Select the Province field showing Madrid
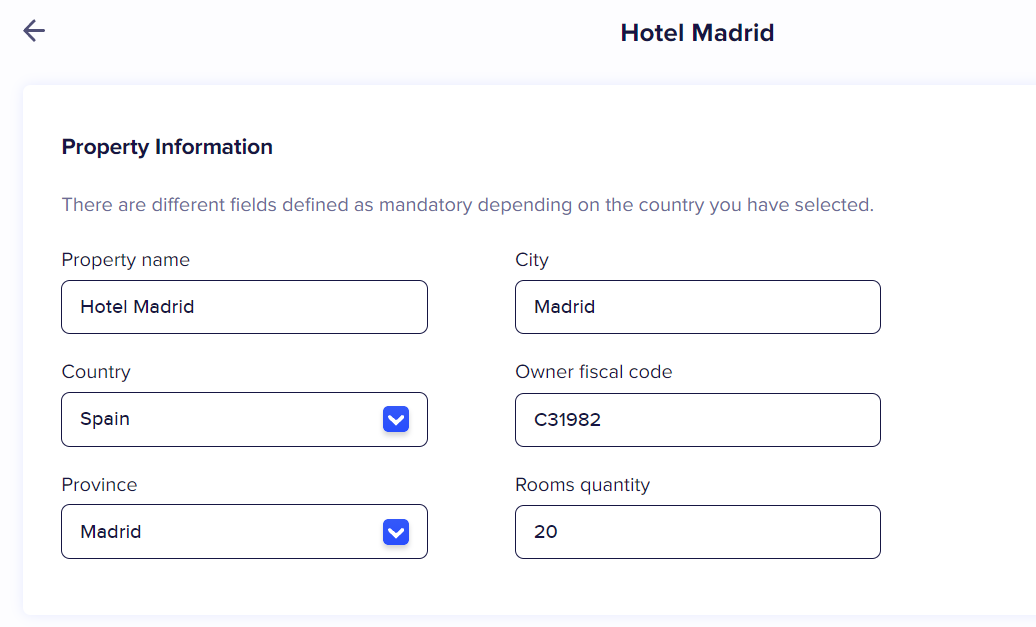 (x=220, y=532)
